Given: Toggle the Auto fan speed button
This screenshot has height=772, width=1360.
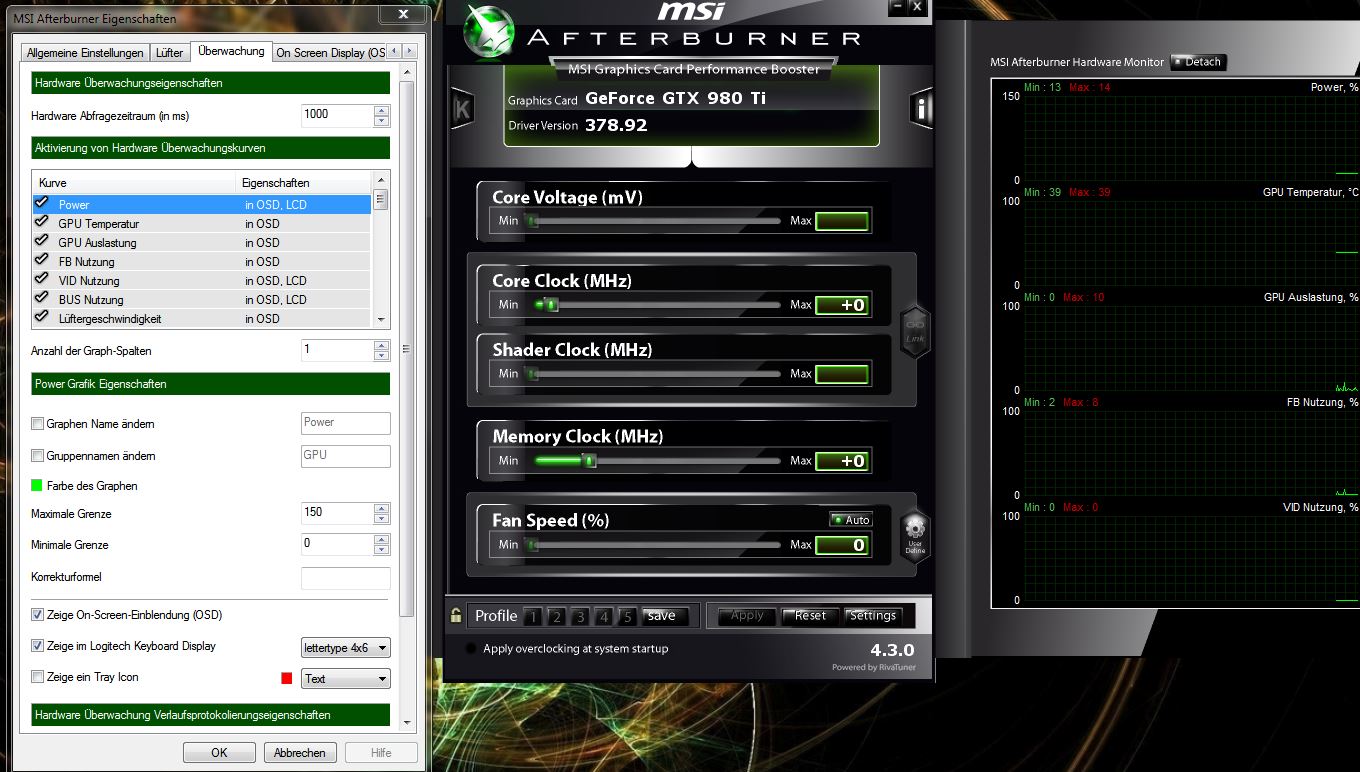Looking at the screenshot, I should [851, 520].
